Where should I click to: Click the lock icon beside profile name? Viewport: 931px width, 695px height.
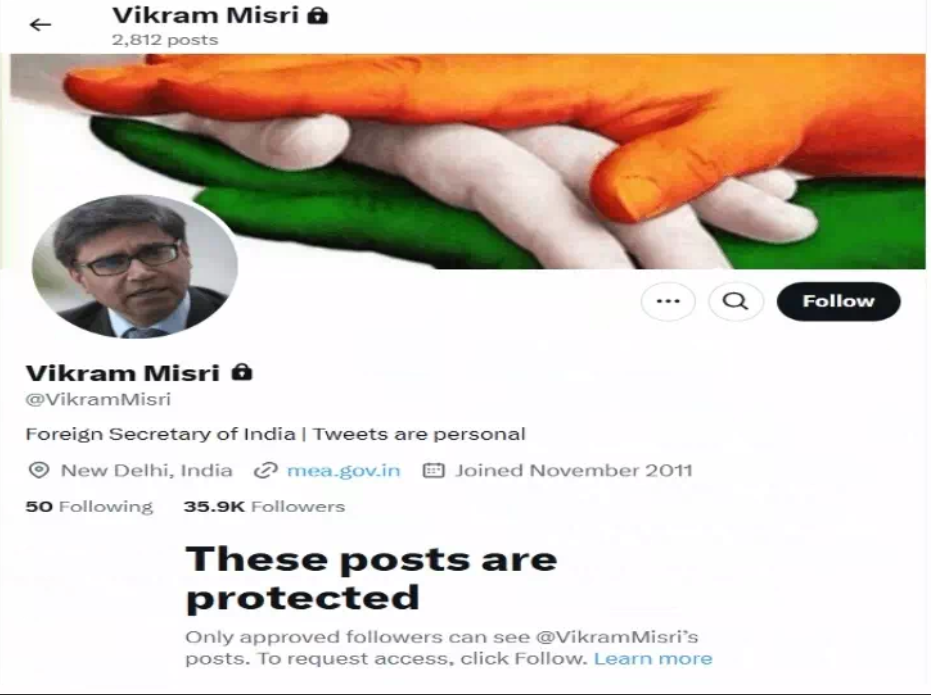pos(242,372)
